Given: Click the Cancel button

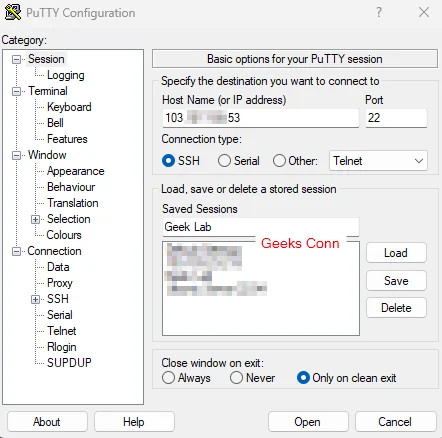Looking at the screenshot, I should (x=395, y=422).
